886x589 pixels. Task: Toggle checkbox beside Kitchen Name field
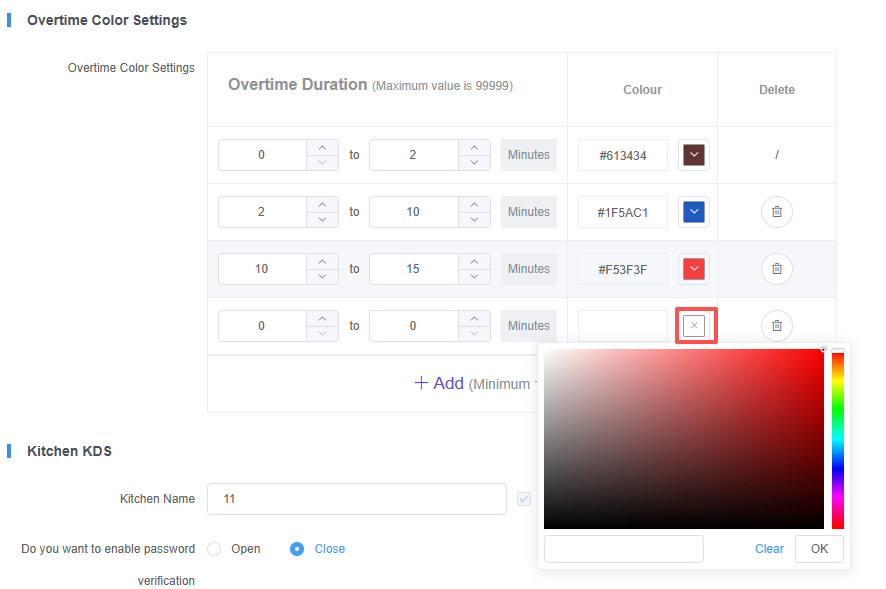click(x=524, y=499)
